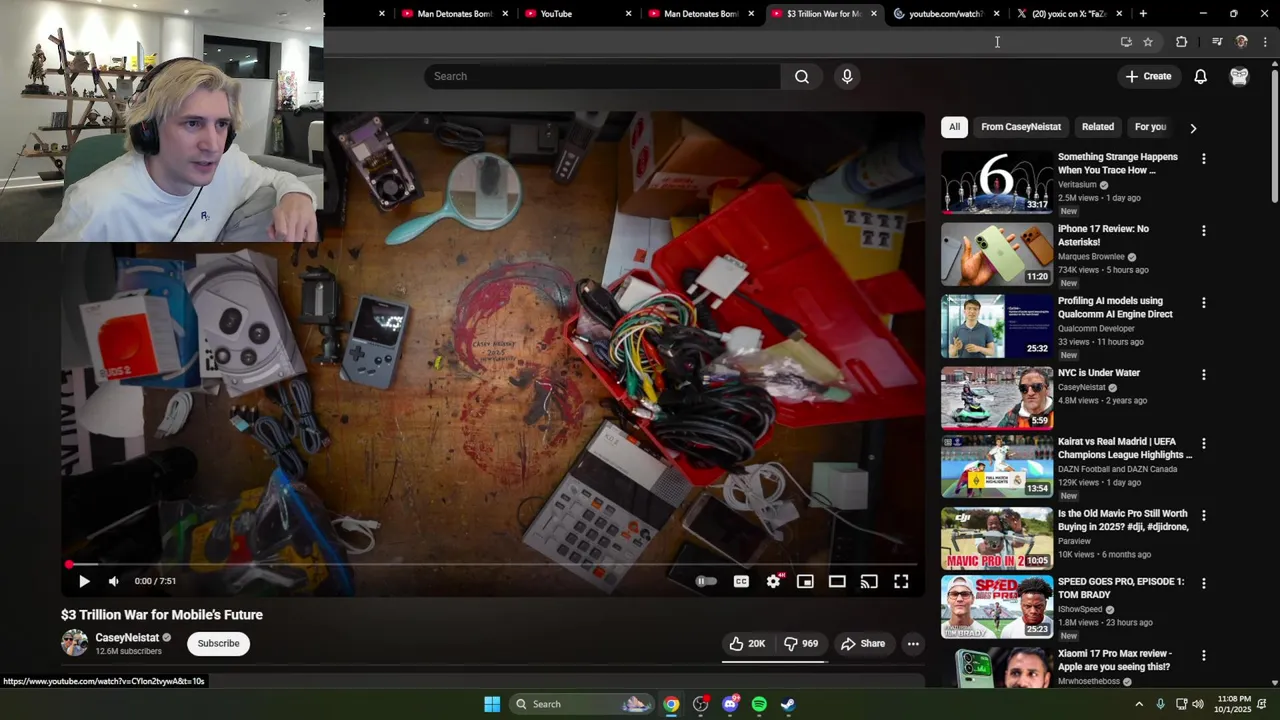Viewport: 1280px width, 720px height.
Task: Toggle the autoplay switch in the player
Action: [x=706, y=581]
